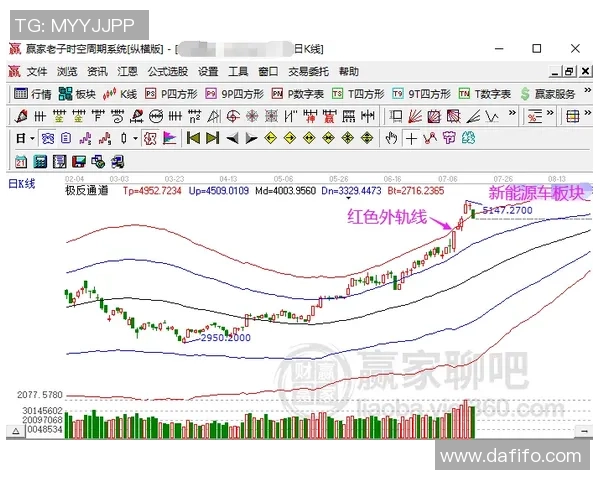Viewport: 600px width, 480px height.
Task: Open the T数字表 tool
Action: tap(484, 94)
